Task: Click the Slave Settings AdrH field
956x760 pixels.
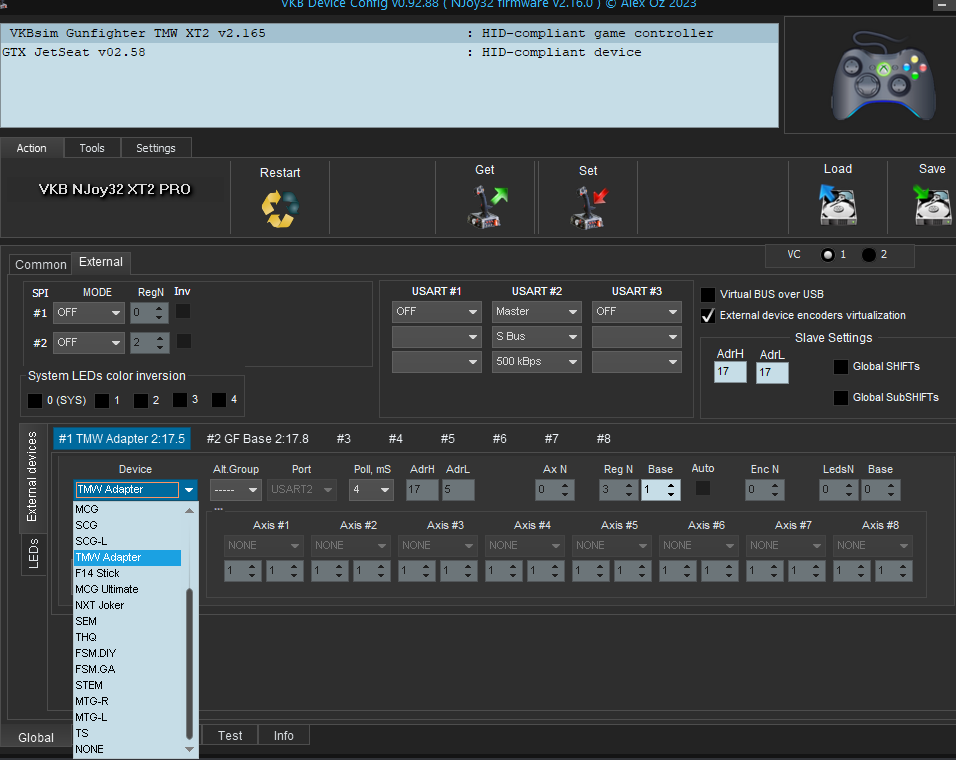Action: click(730, 372)
